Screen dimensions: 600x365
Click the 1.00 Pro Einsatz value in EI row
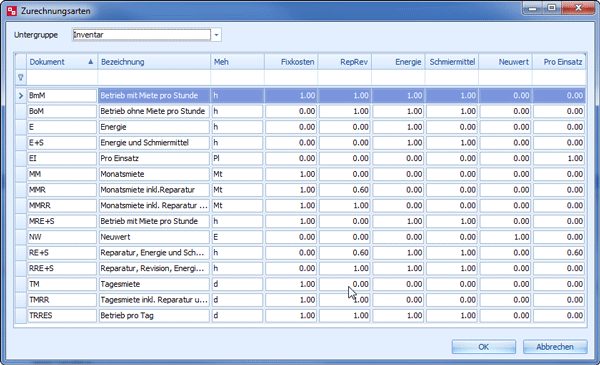coord(559,158)
